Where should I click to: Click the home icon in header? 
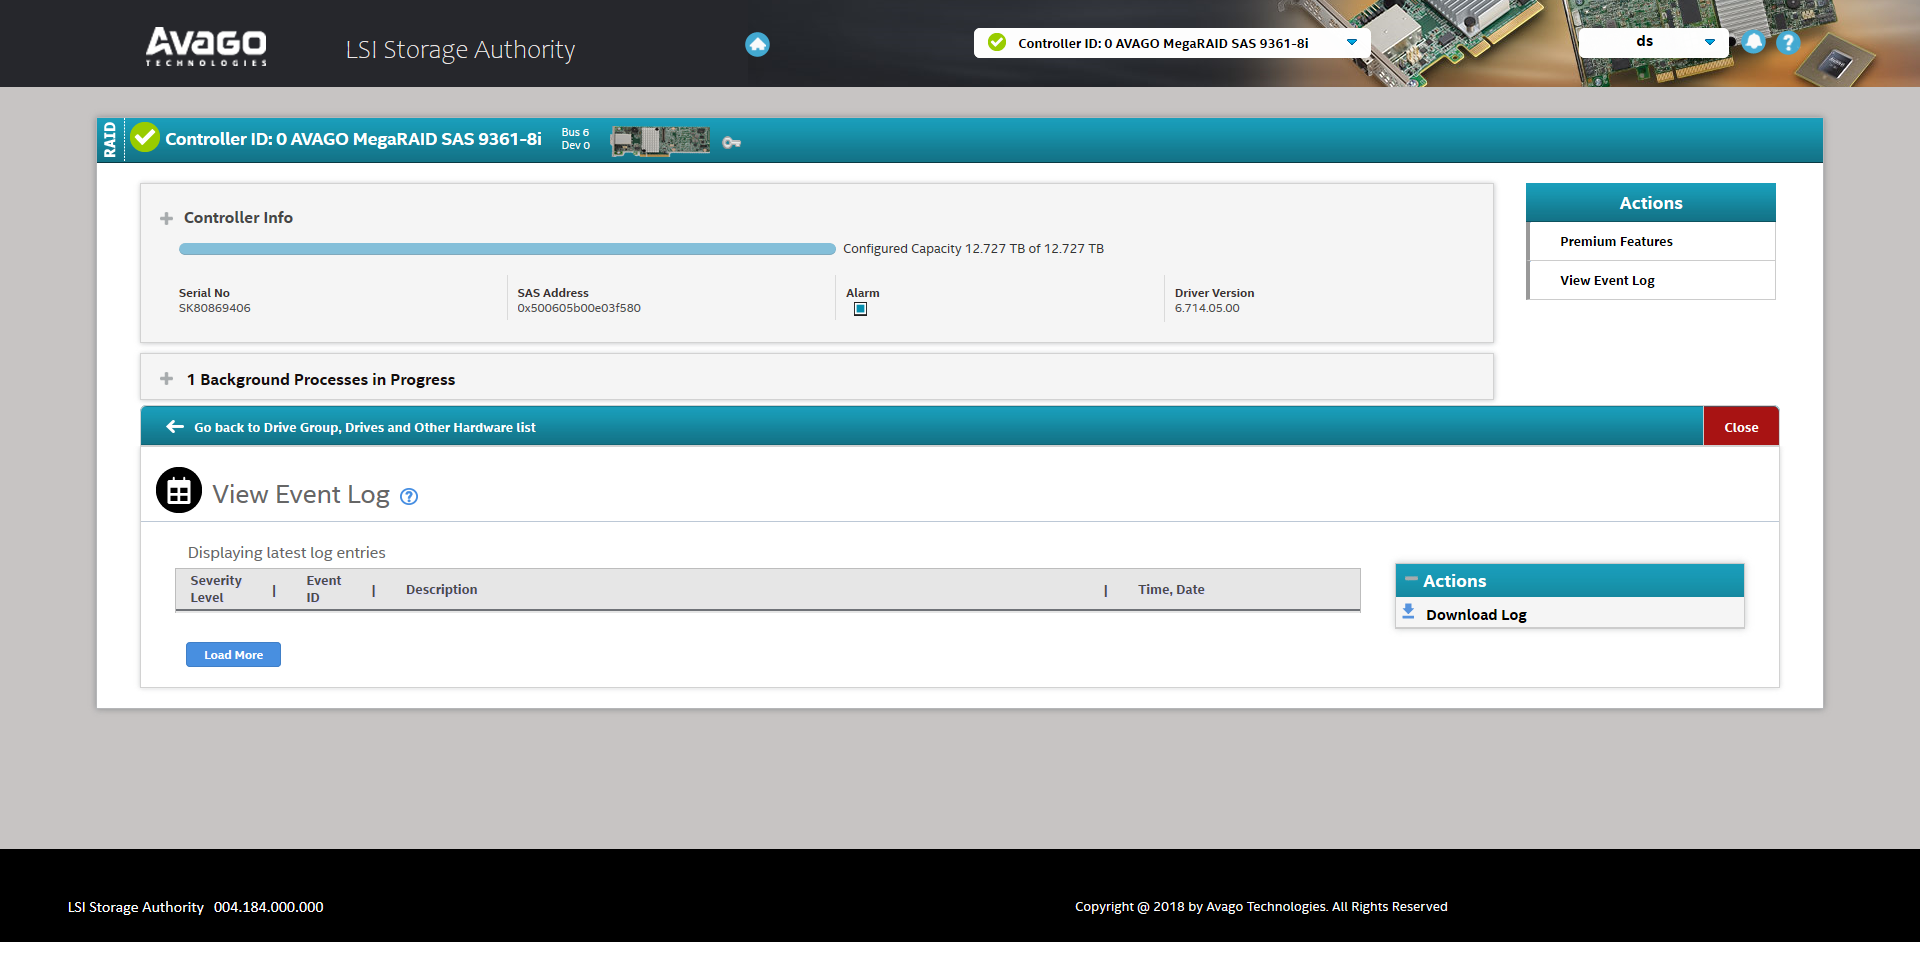pos(757,44)
